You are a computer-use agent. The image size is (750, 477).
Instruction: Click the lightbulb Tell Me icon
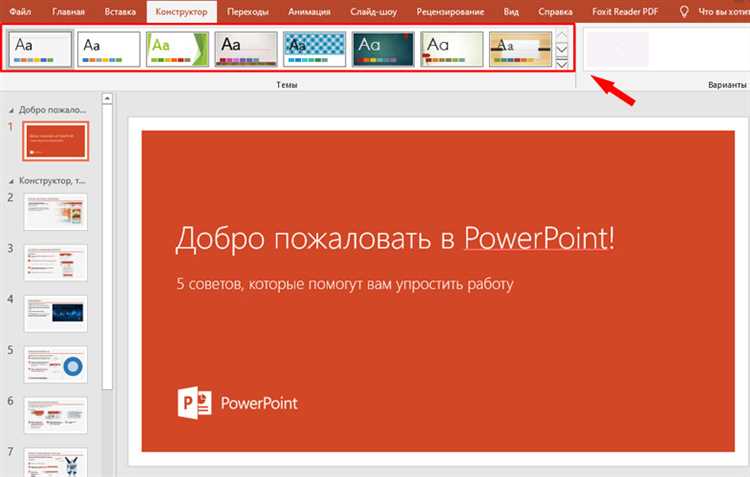click(684, 11)
